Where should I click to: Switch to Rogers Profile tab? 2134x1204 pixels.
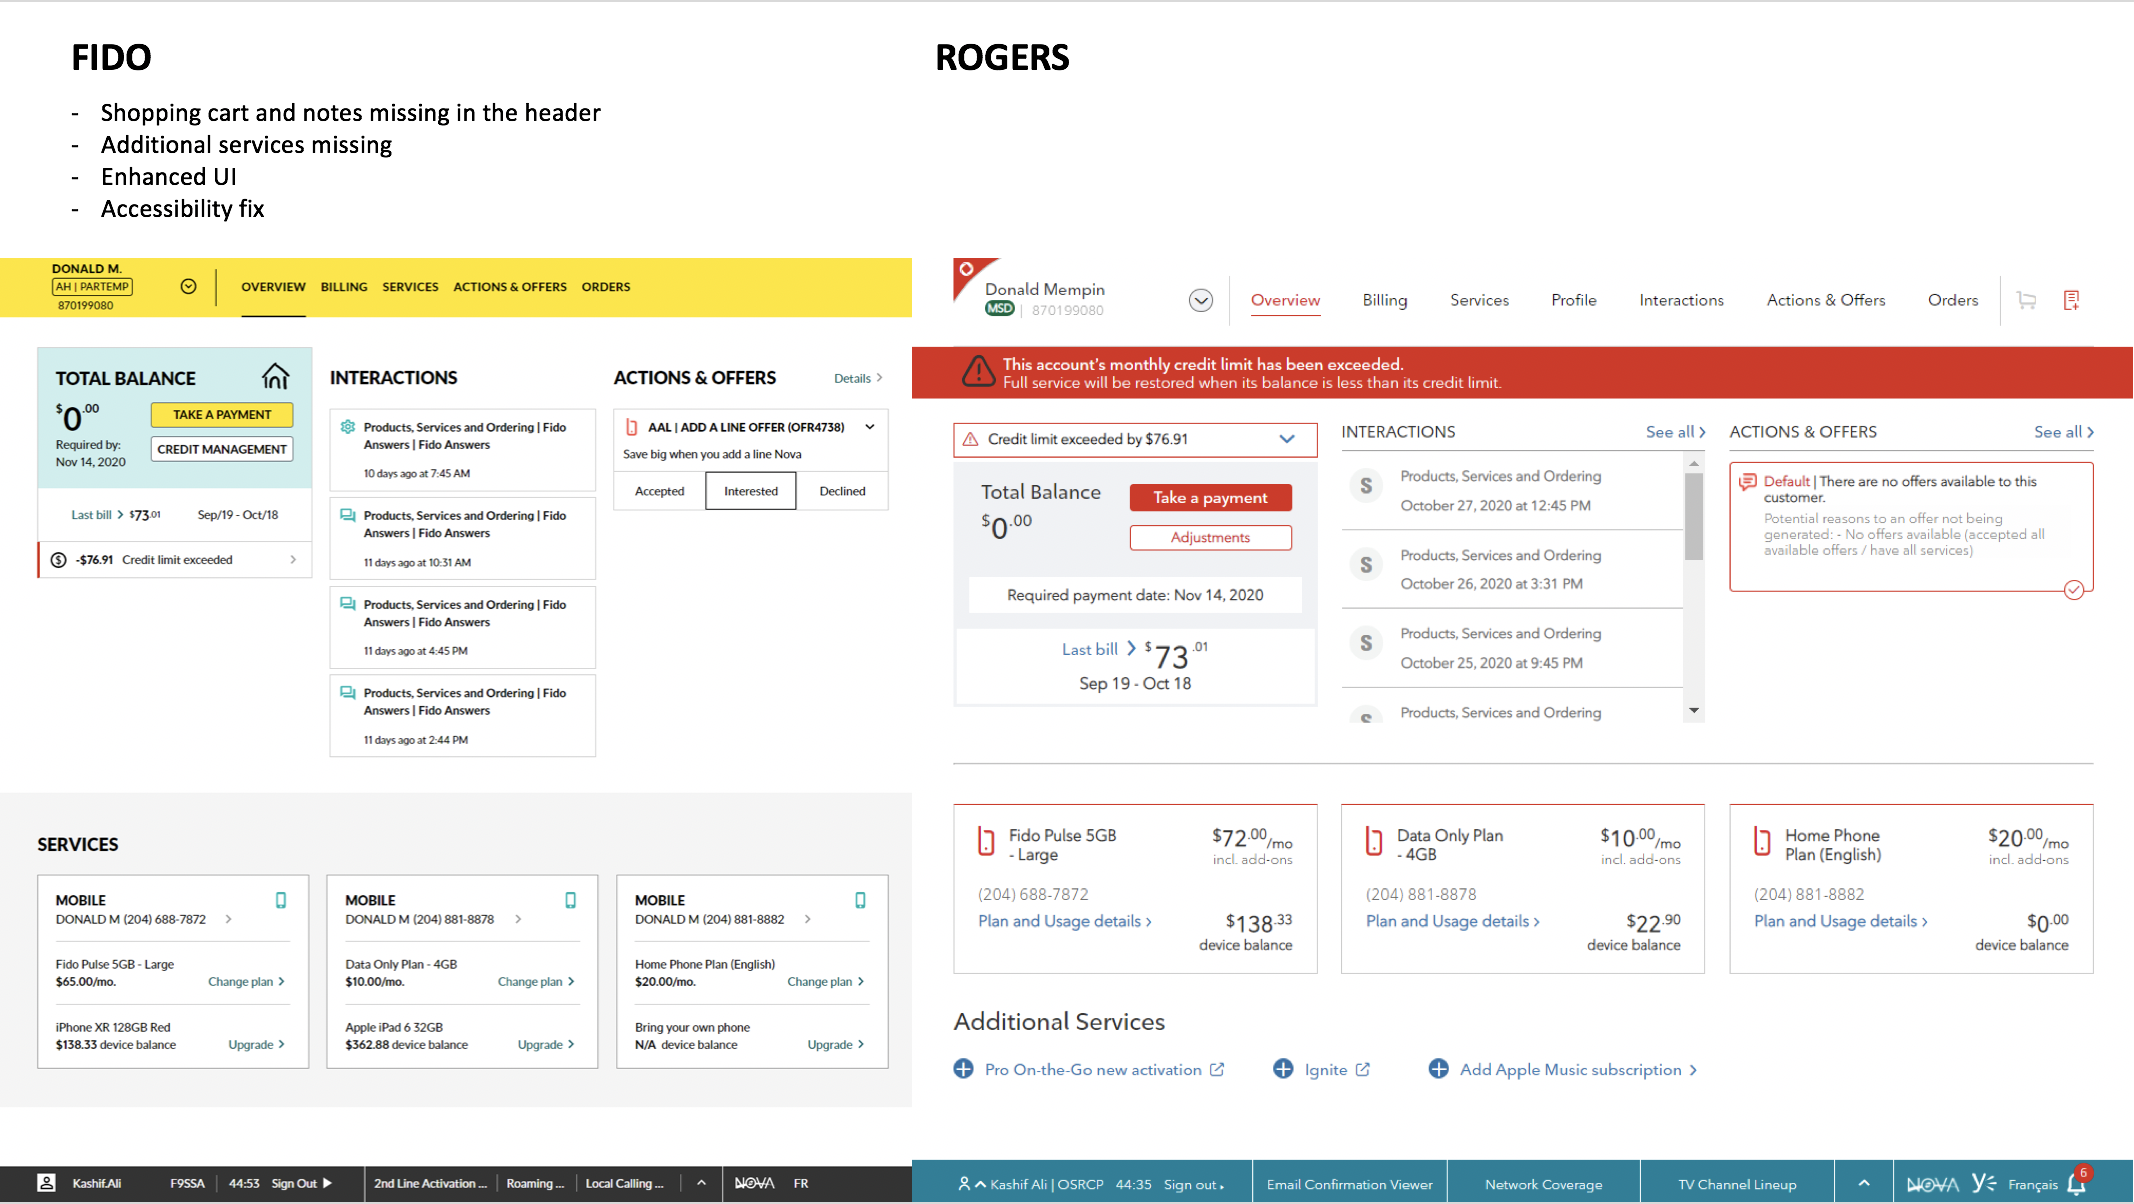click(1574, 300)
